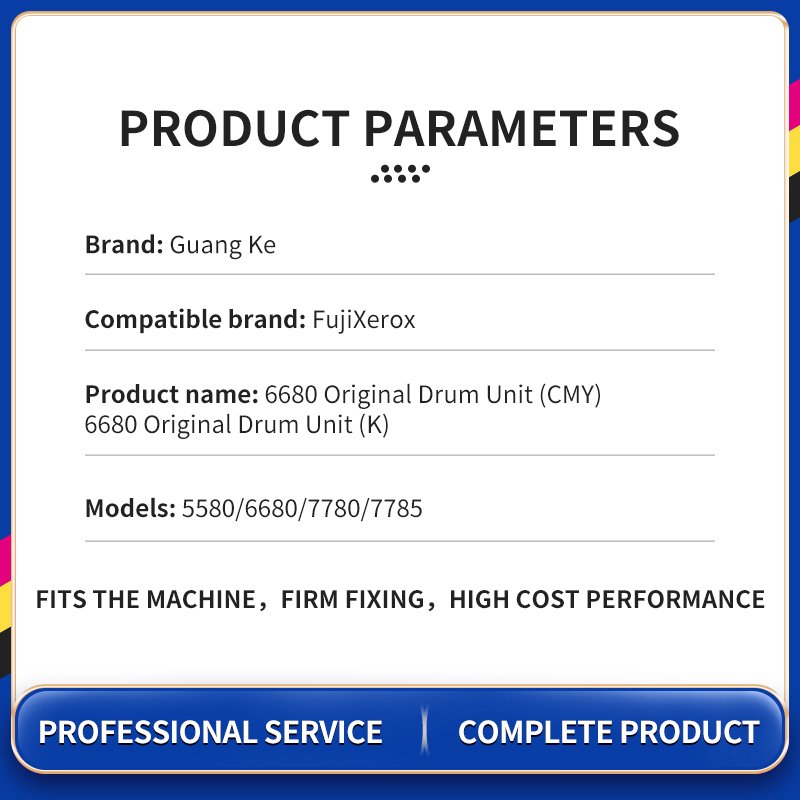Click the divider between banner labels
This screenshot has width=800, height=800.
(x=424, y=731)
